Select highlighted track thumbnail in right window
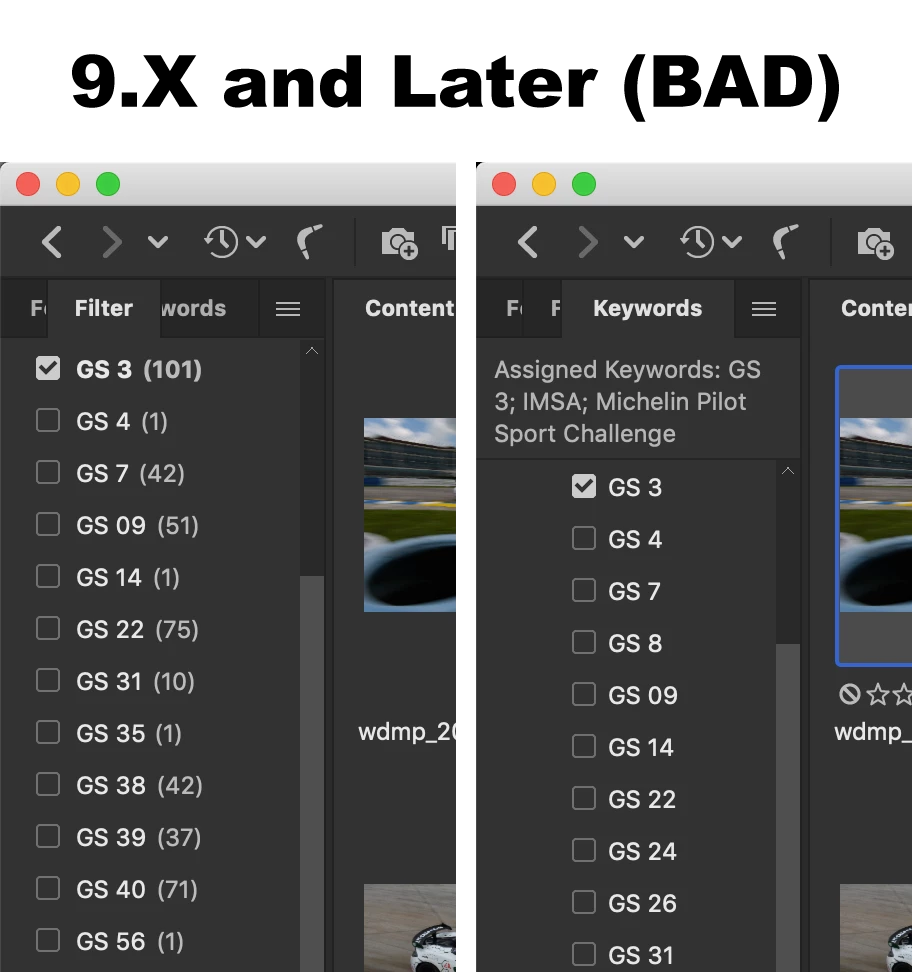Image resolution: width=912 pixels, height=972 pixels. pyautogui.click(x=875, y=515)
